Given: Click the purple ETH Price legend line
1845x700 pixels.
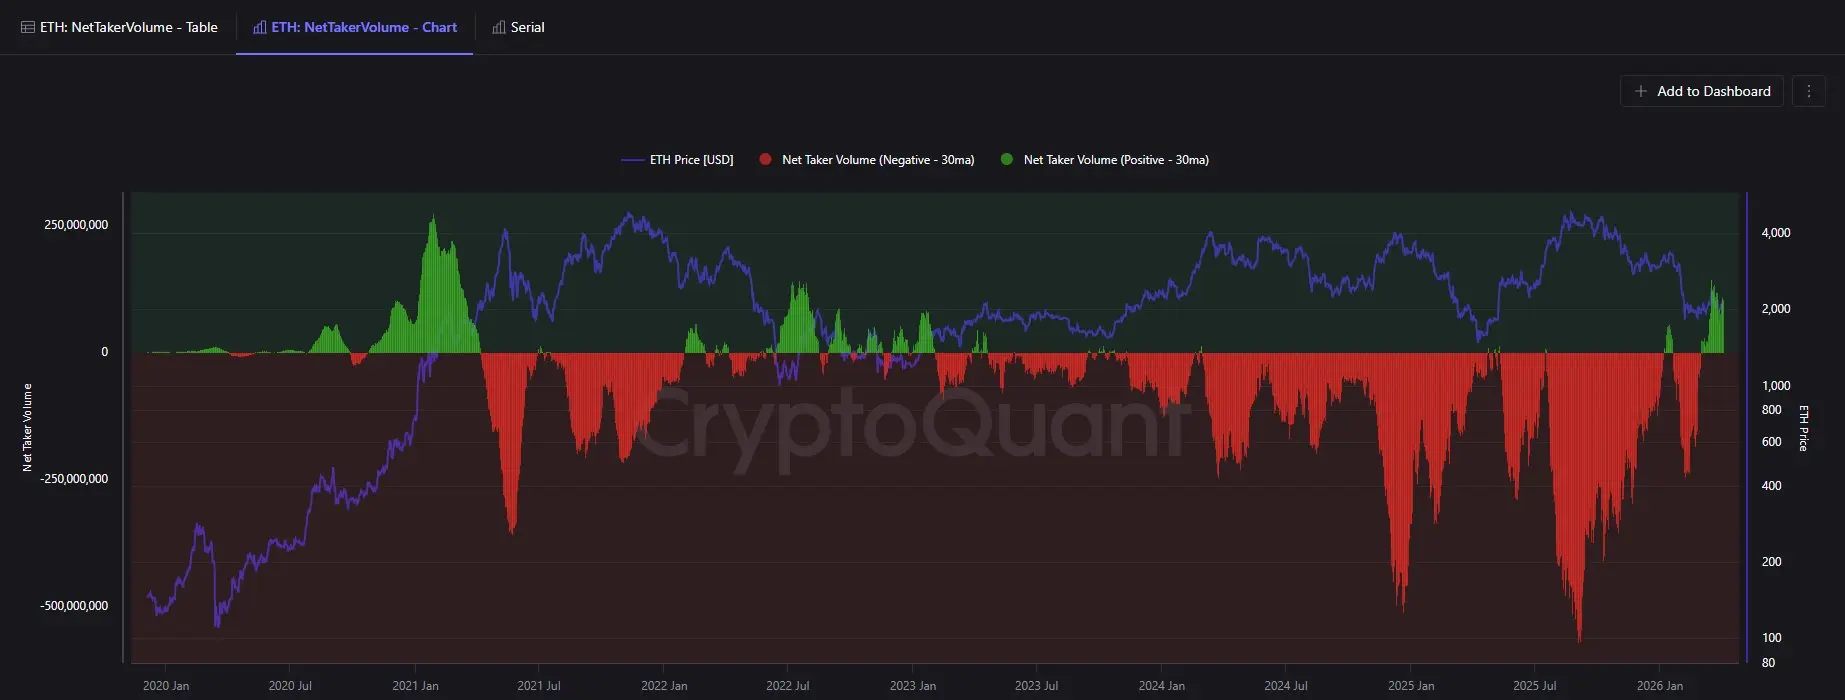Looking at the screenshot, I should pos(632,160).
